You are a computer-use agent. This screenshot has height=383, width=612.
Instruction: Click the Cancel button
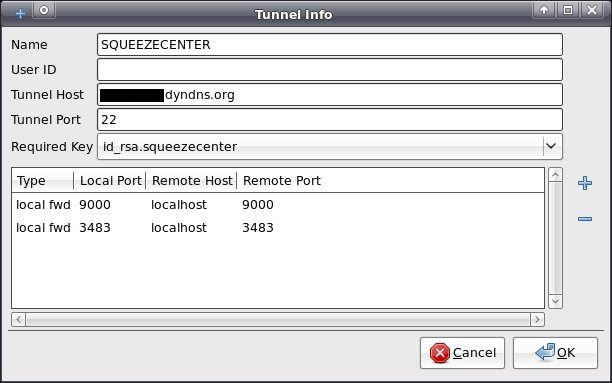462,353
